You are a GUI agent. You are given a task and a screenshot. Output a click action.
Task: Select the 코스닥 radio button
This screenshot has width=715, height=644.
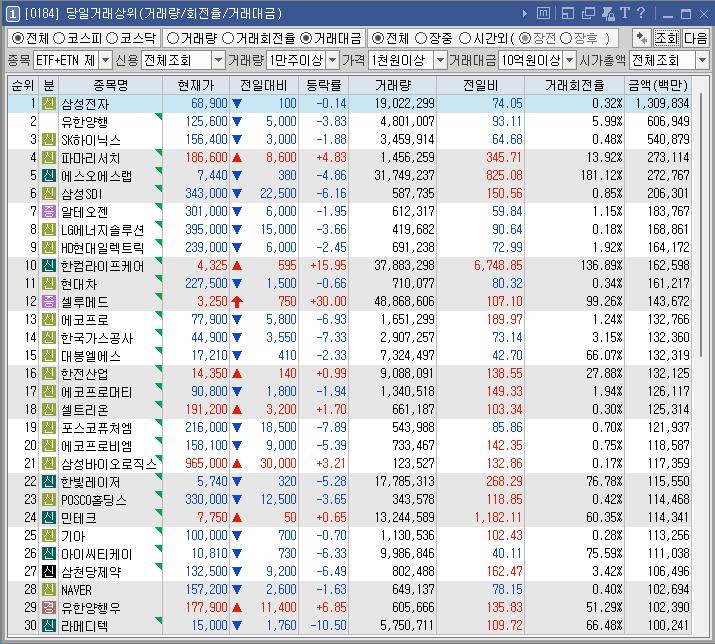(112, 38)
